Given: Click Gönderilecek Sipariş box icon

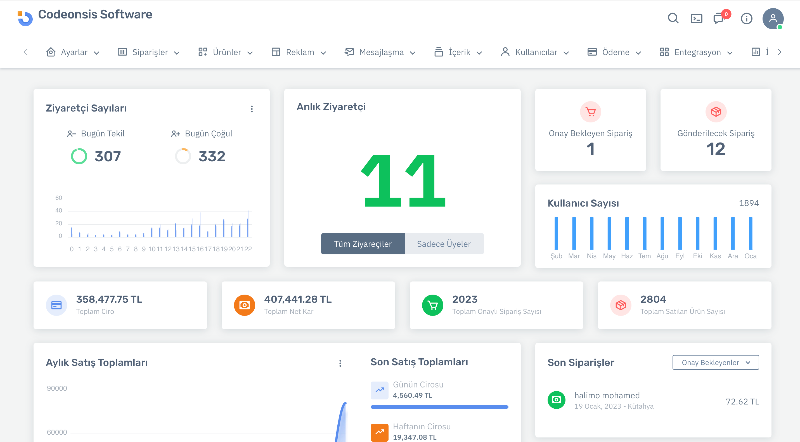Looking at the screenshot, I should tap(715, 112).
